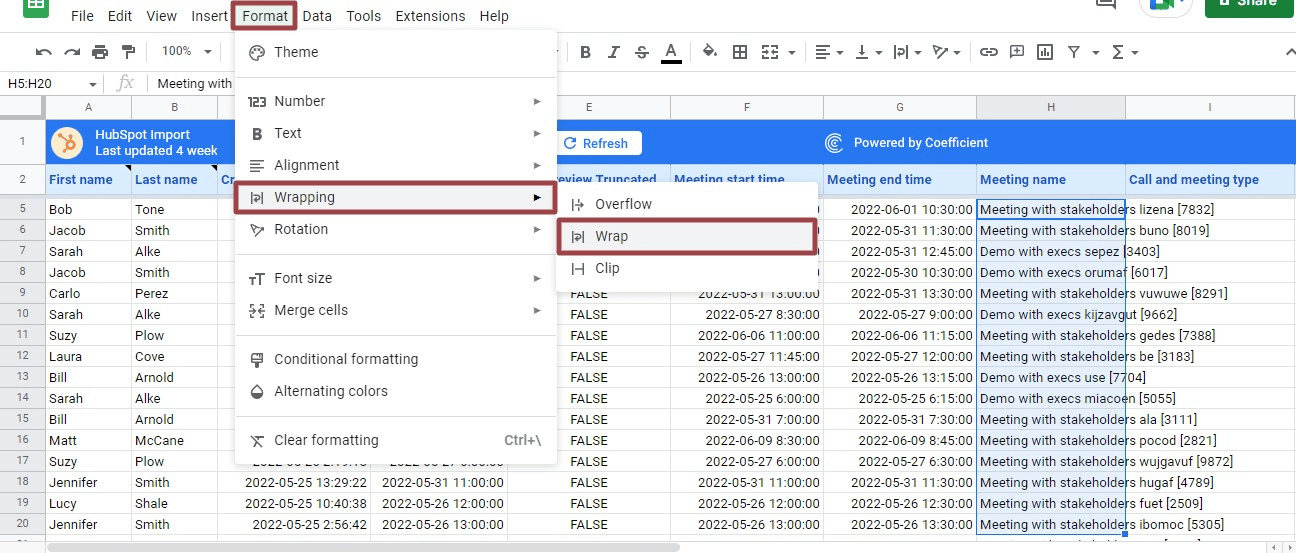Open the text color picker
This screenshot has width=1296, height=553.
[671, 52]
